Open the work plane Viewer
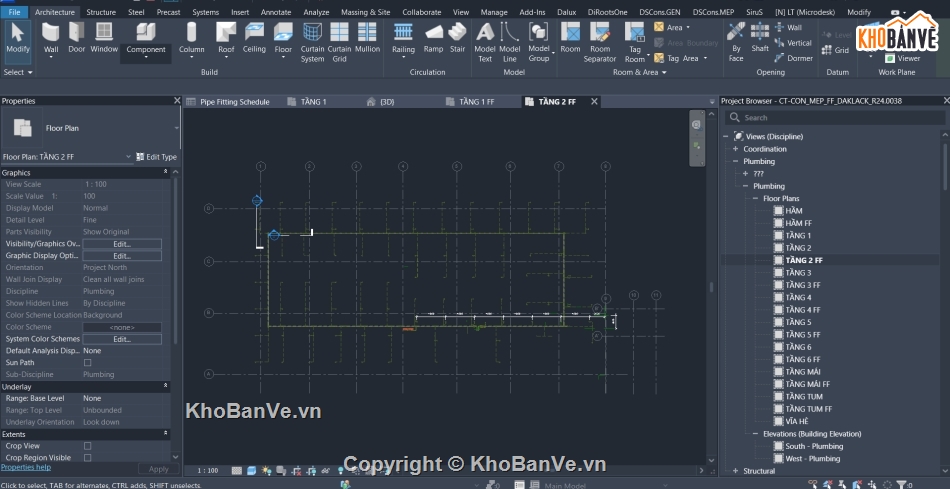950x489 pixels. [x=902, y=58]
